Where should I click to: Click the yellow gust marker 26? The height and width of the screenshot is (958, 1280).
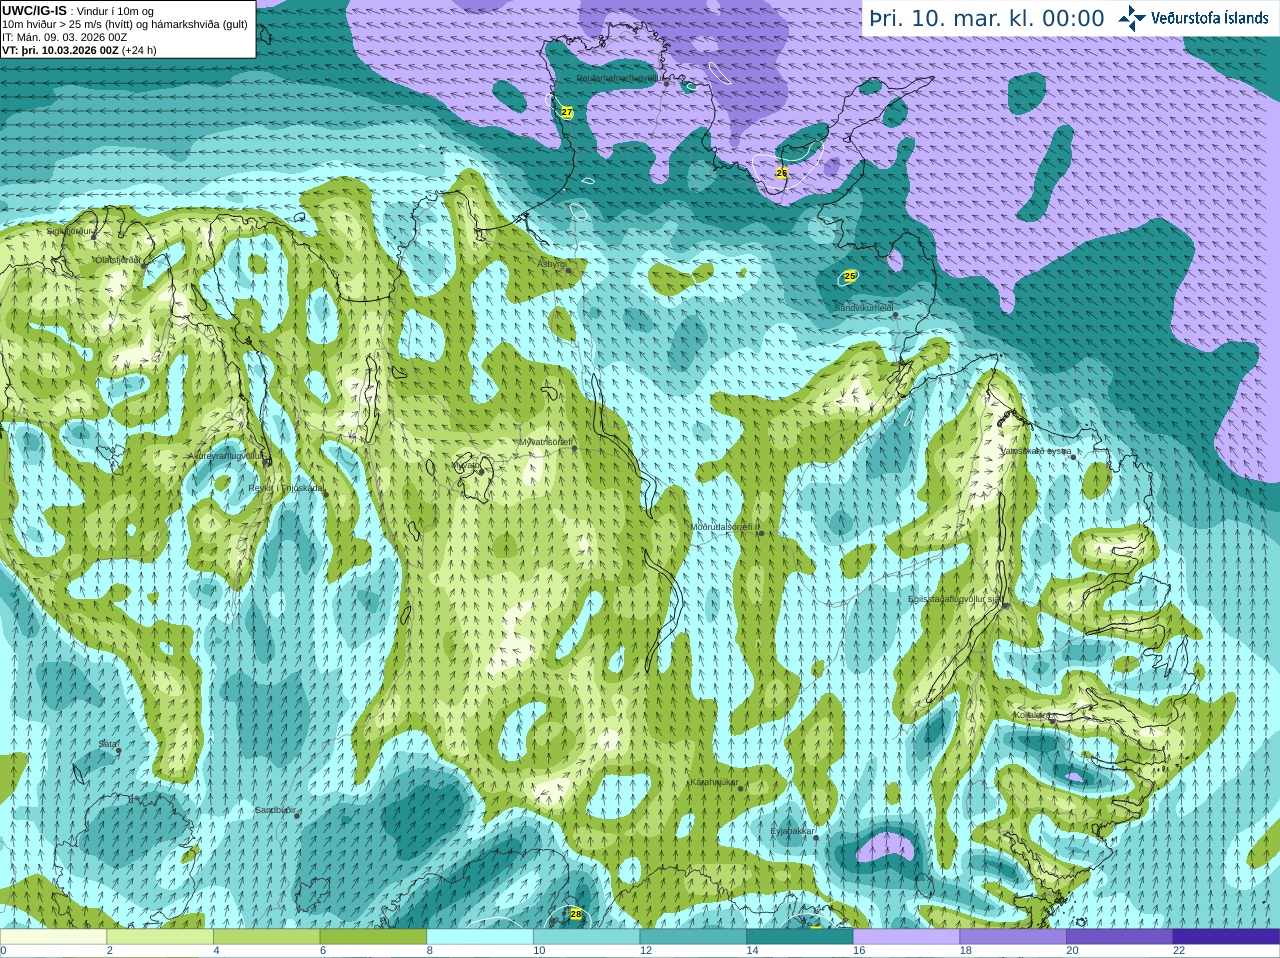pyautogui.click(x=782, y=173)
